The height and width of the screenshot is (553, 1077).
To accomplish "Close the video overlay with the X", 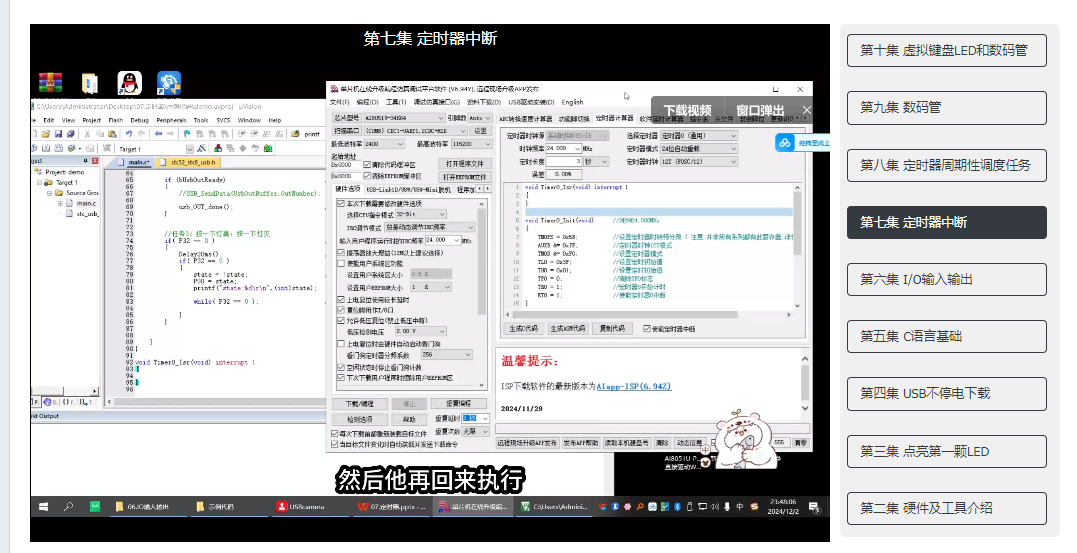I will [x=806, y=110].
